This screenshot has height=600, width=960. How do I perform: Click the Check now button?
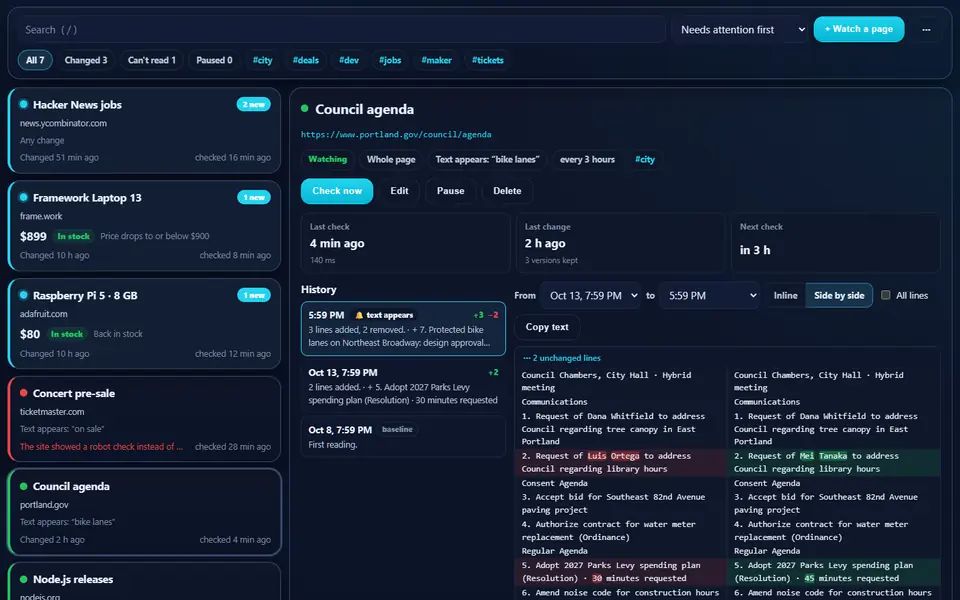337,191
